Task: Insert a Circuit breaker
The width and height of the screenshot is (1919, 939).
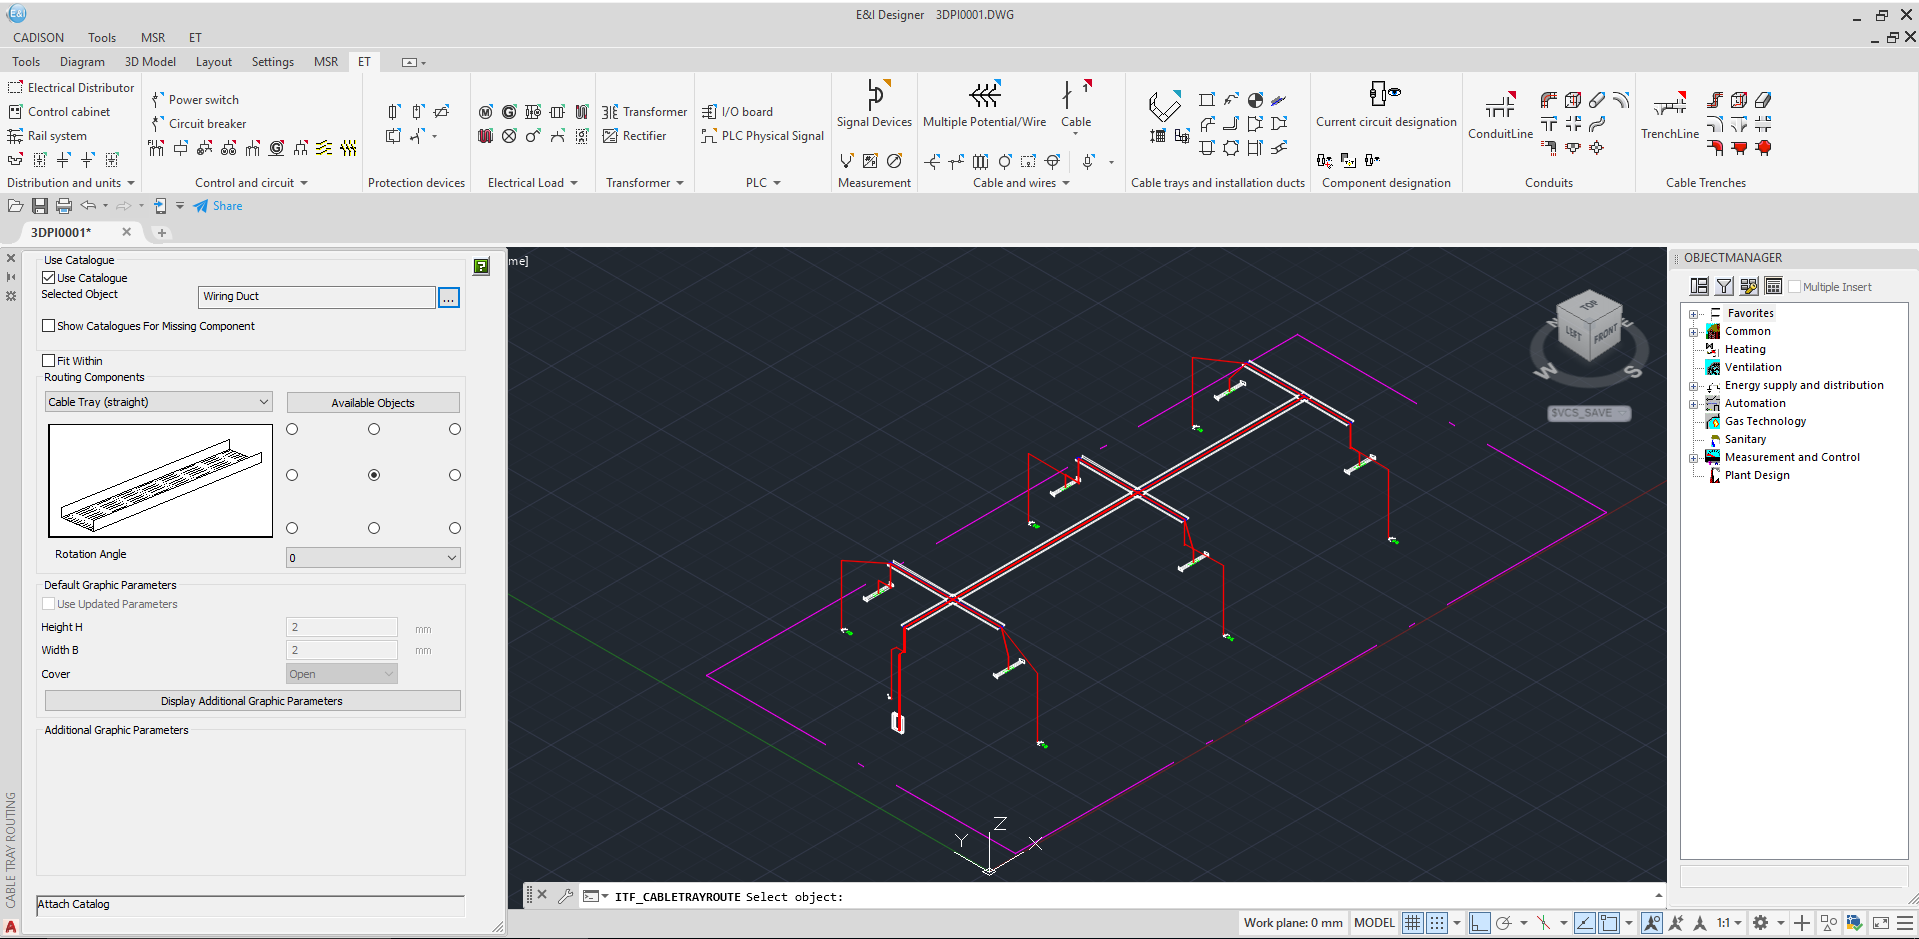Action: (198, 124)
